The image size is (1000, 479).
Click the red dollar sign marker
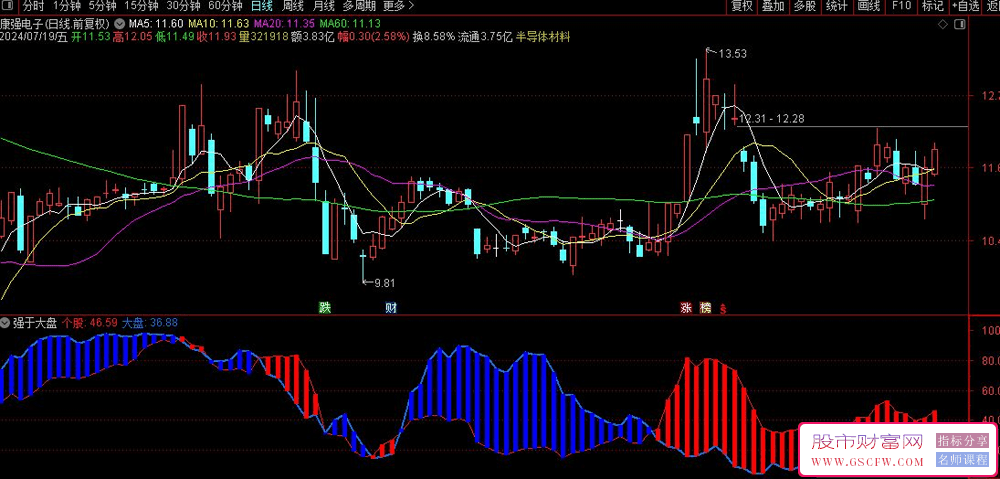click(723, 309)
